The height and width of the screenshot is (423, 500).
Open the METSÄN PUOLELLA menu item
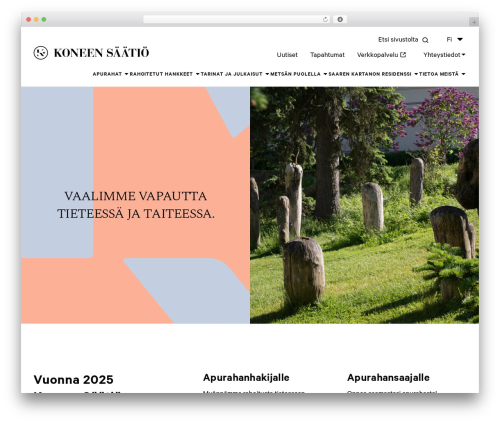(x=295, y=74)
